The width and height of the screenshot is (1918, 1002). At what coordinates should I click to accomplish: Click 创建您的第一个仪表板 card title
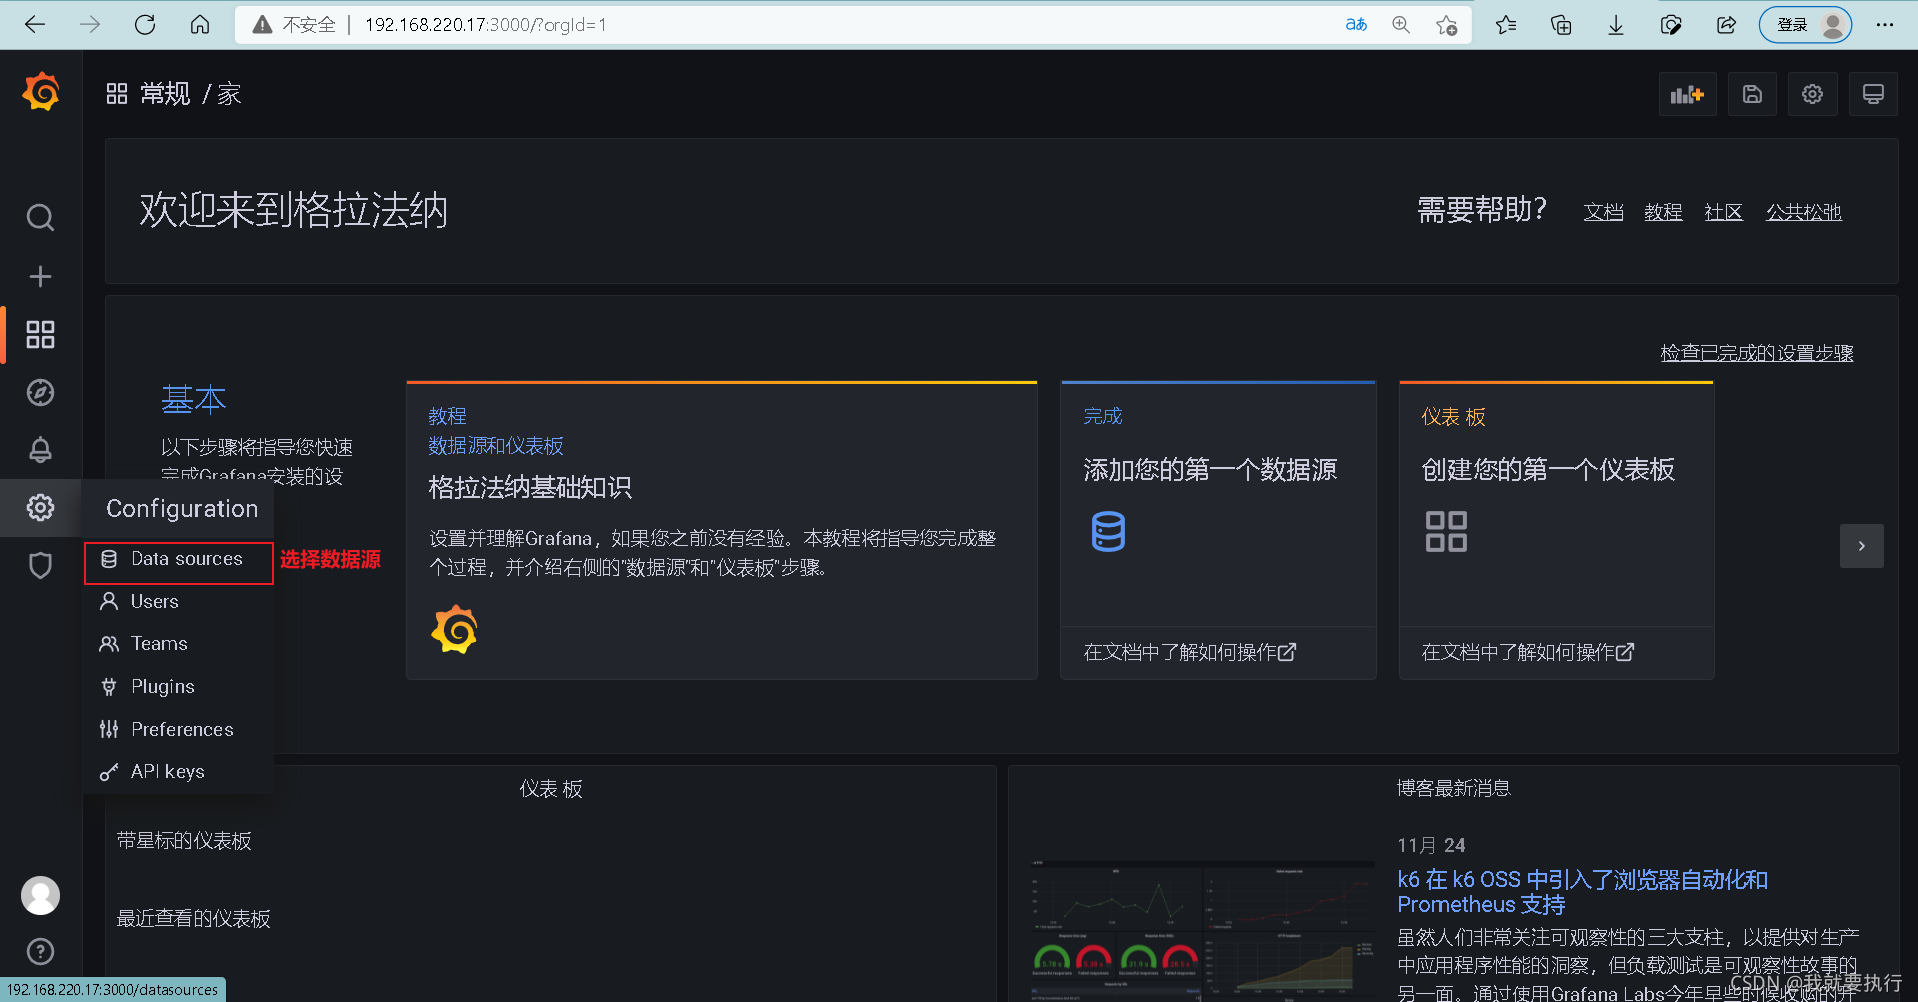point(1548,469)
